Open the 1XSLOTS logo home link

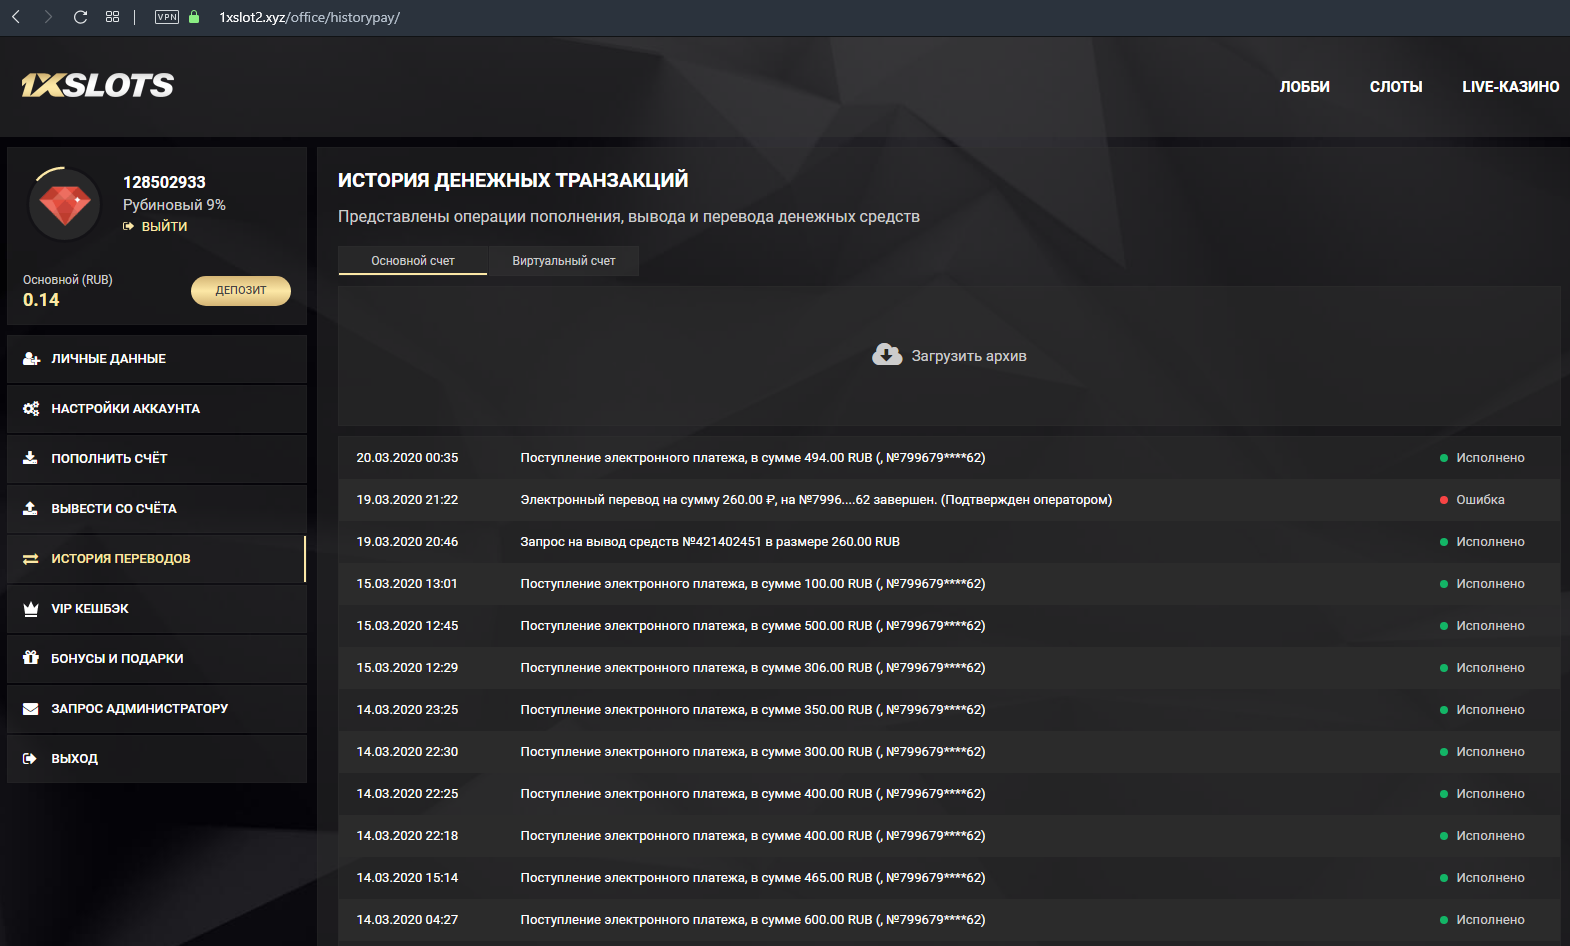(97, 86)
